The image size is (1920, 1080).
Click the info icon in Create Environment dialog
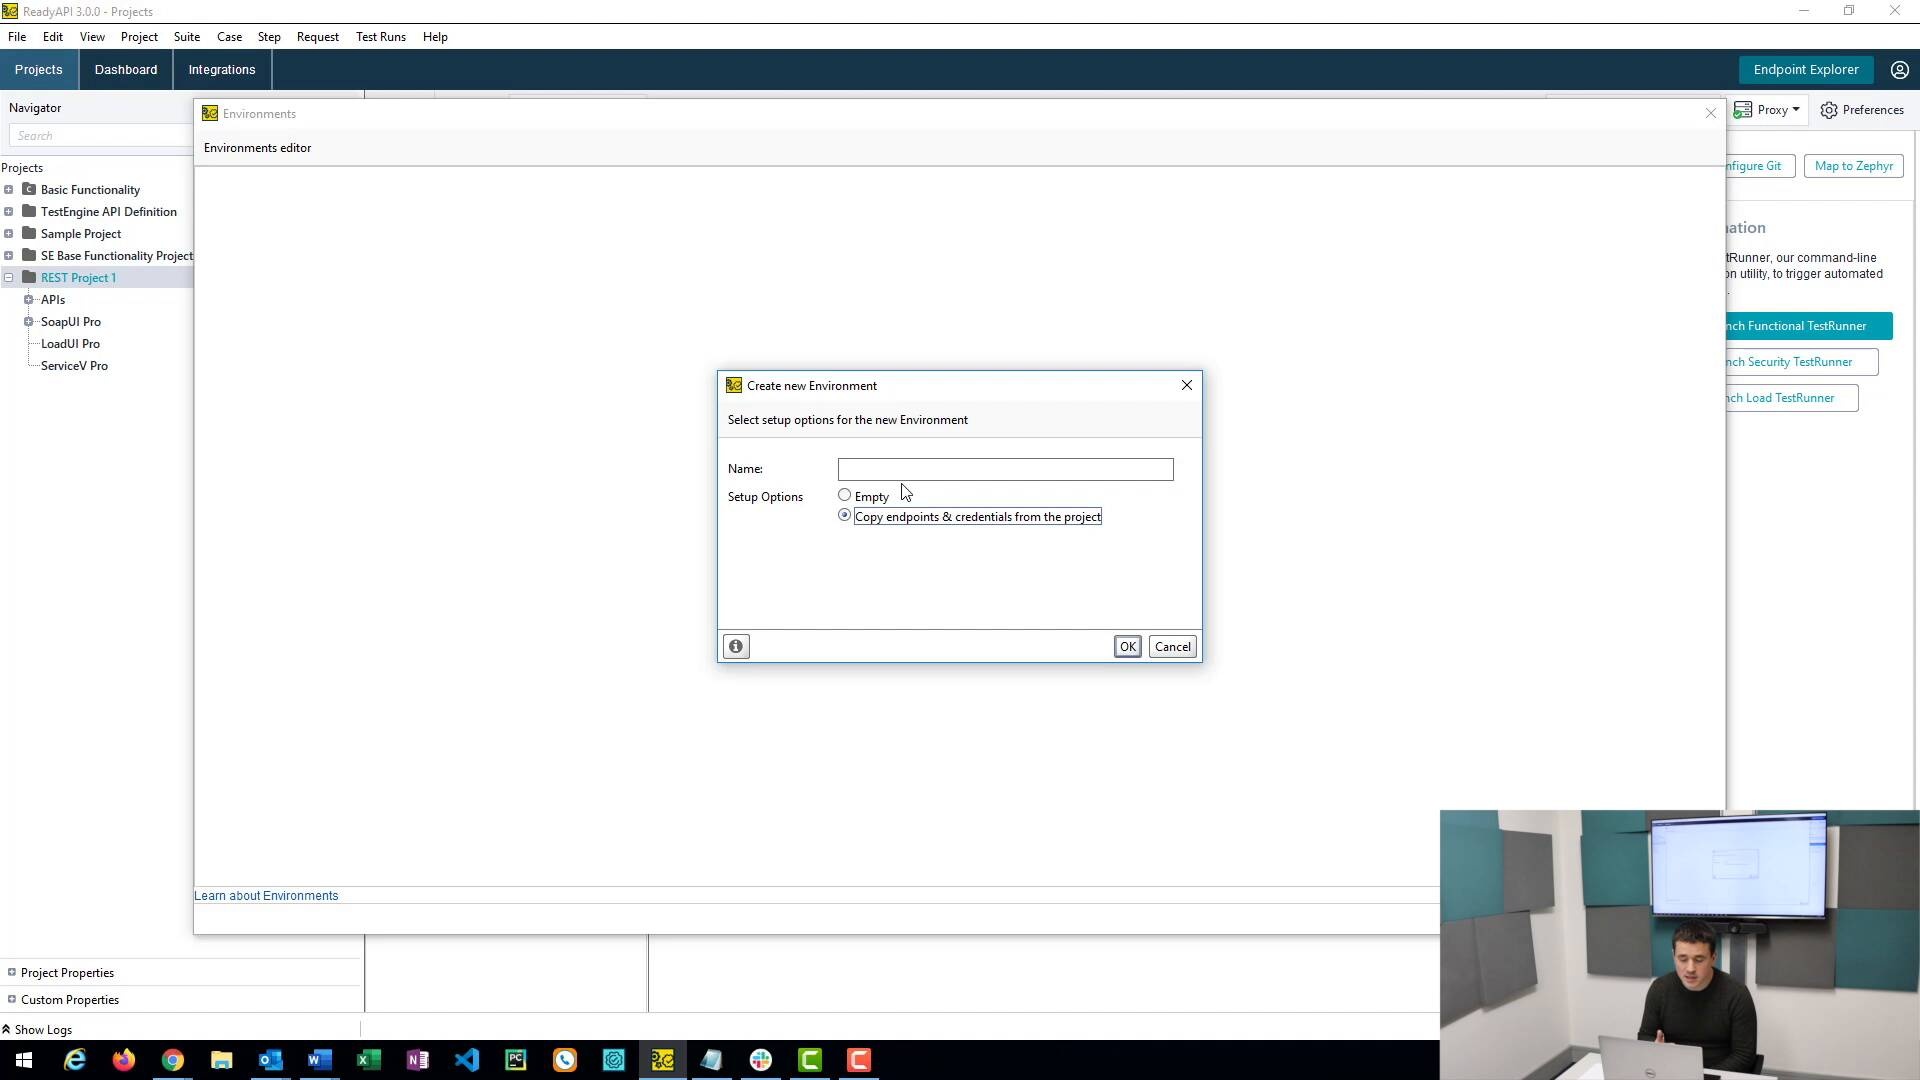tap(736, 646)
